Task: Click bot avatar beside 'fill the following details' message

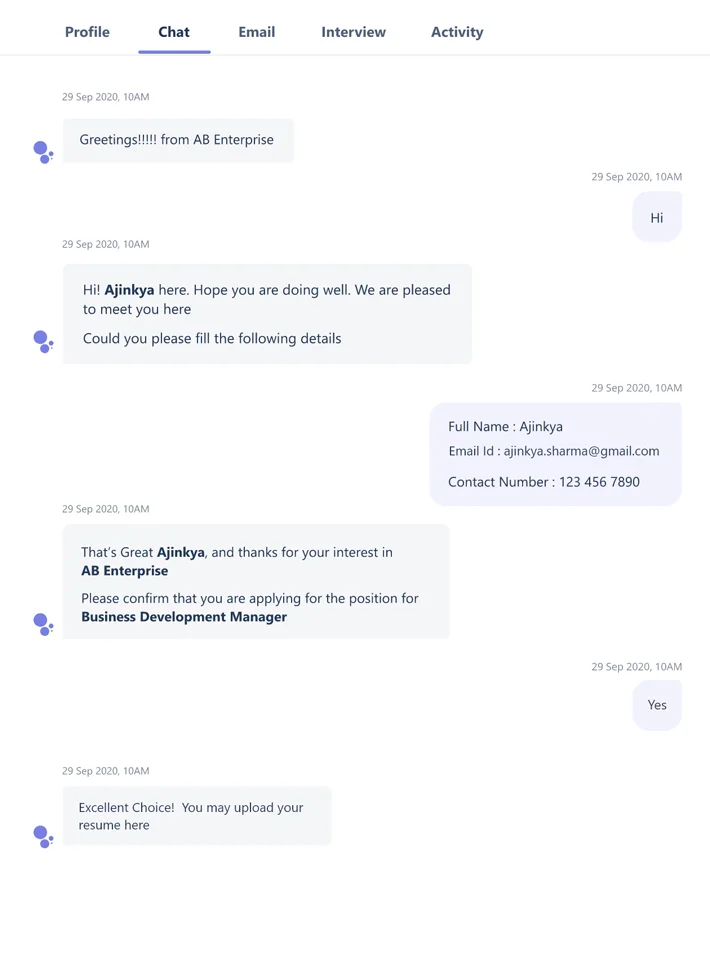Action: (43, 341)
